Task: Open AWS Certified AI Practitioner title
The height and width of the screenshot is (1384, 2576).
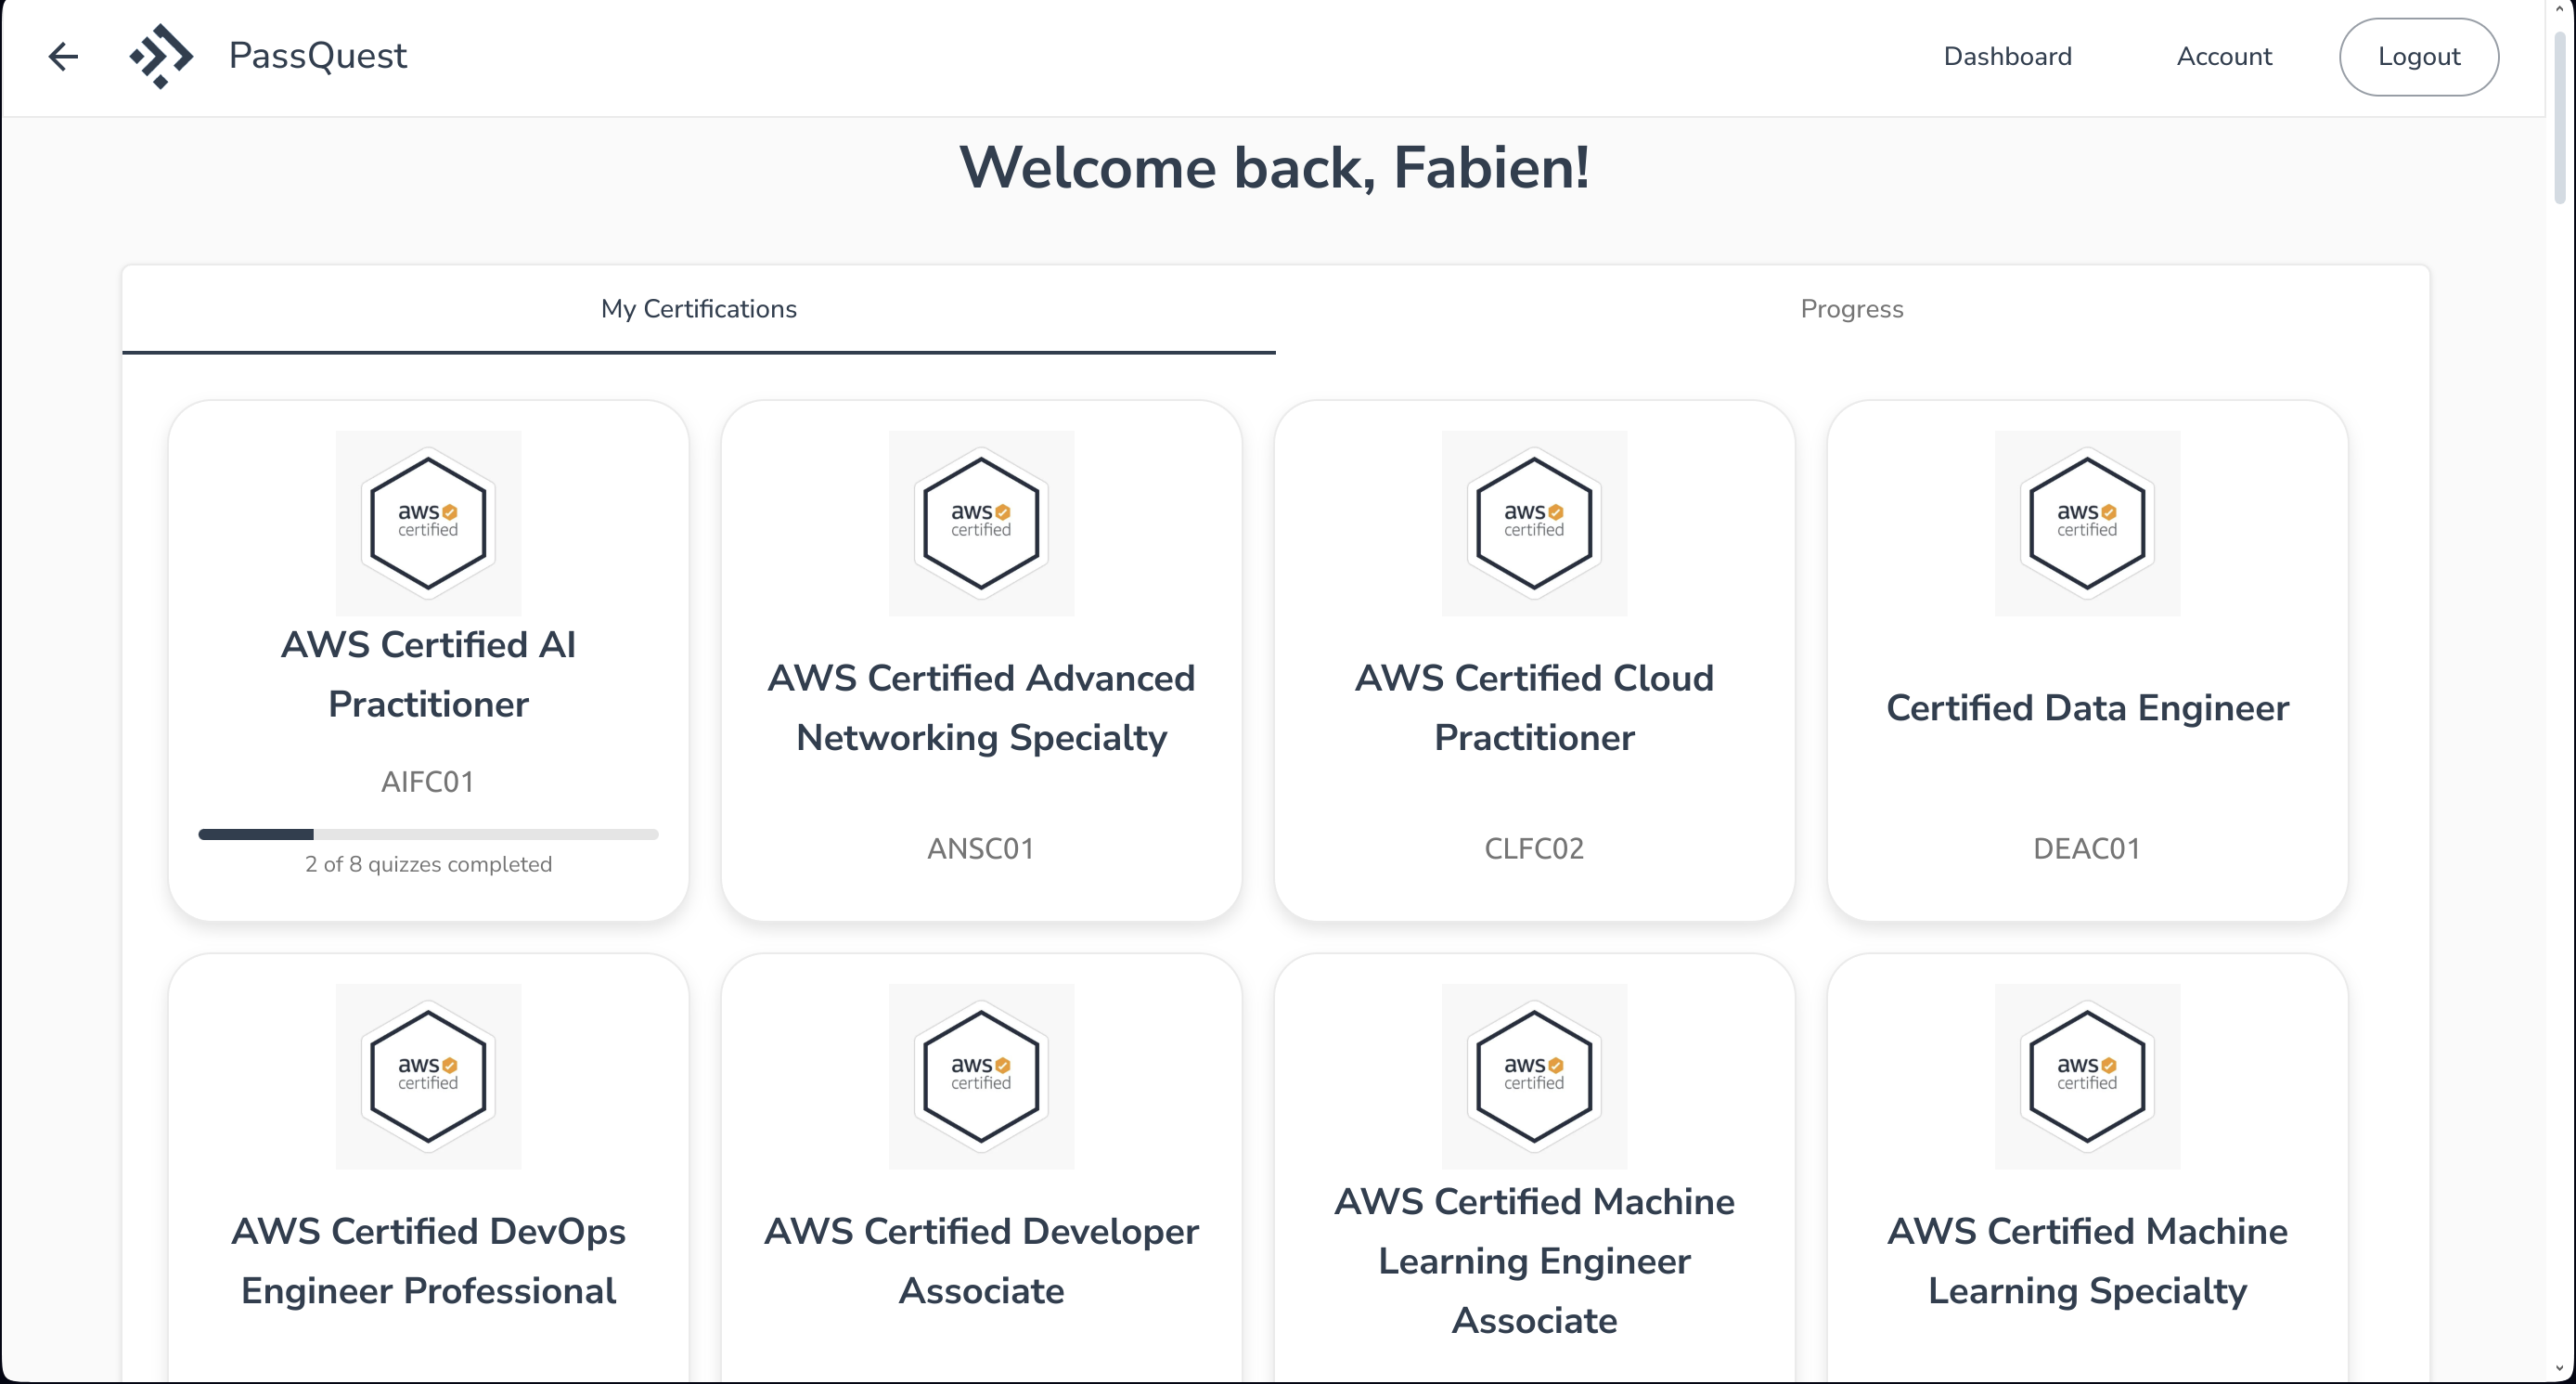Action: tap(428, 675)
